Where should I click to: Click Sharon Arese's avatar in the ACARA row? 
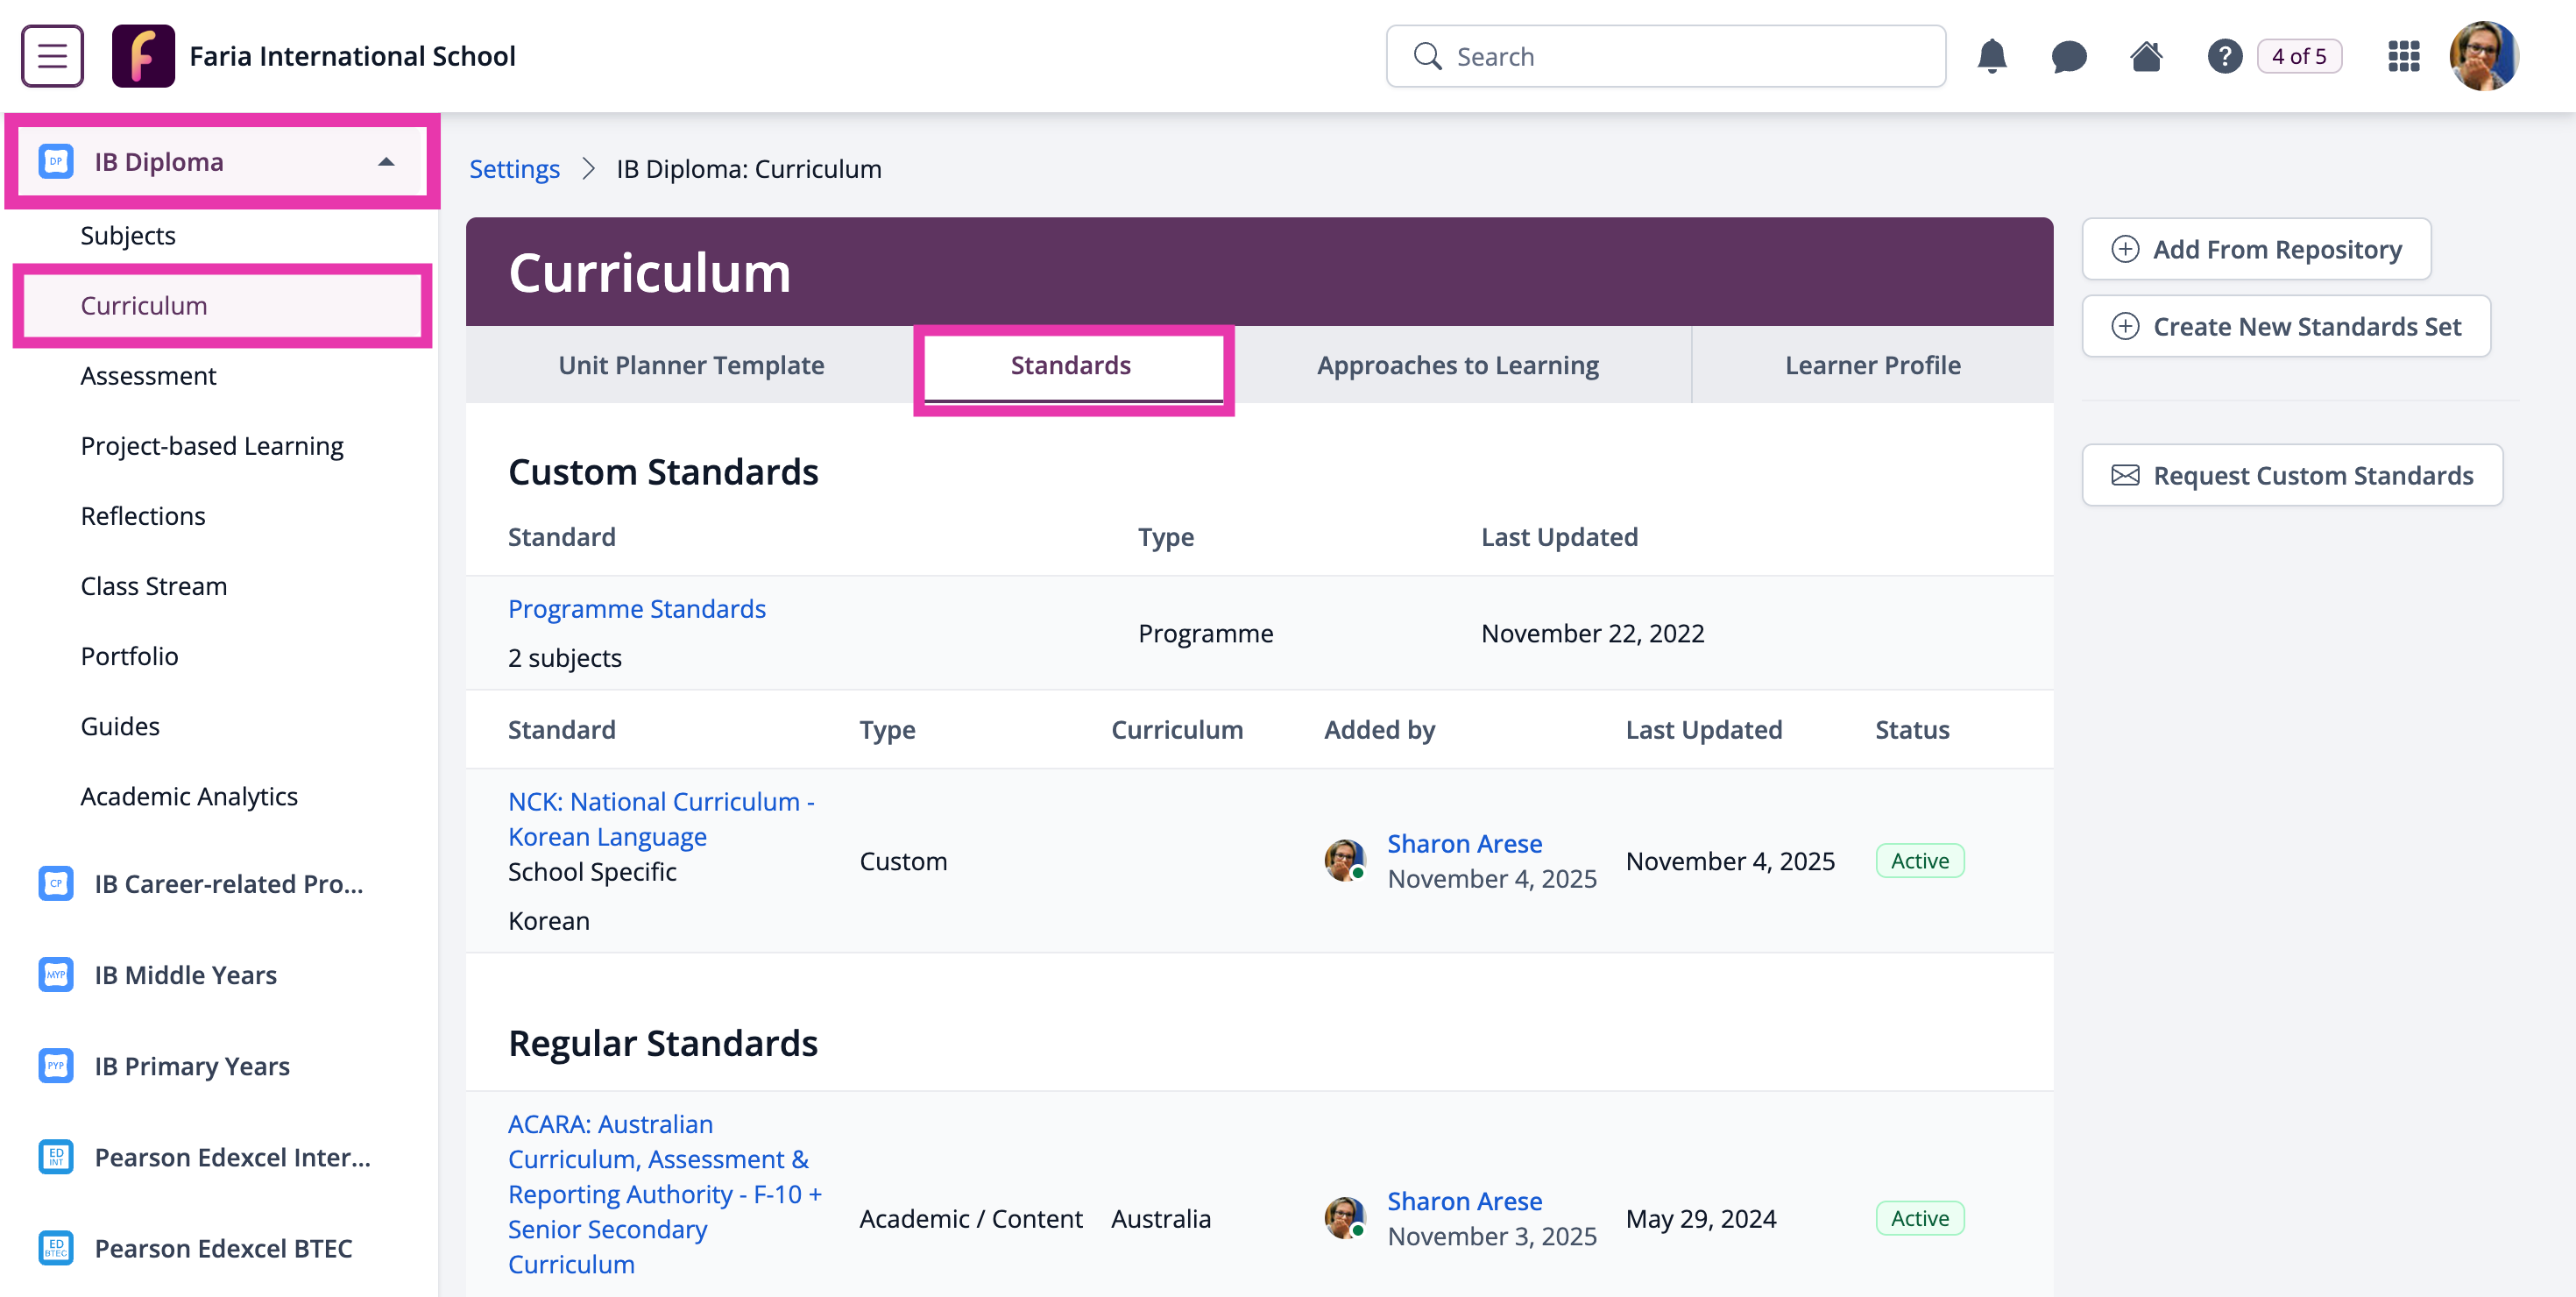(1345, 1218)
